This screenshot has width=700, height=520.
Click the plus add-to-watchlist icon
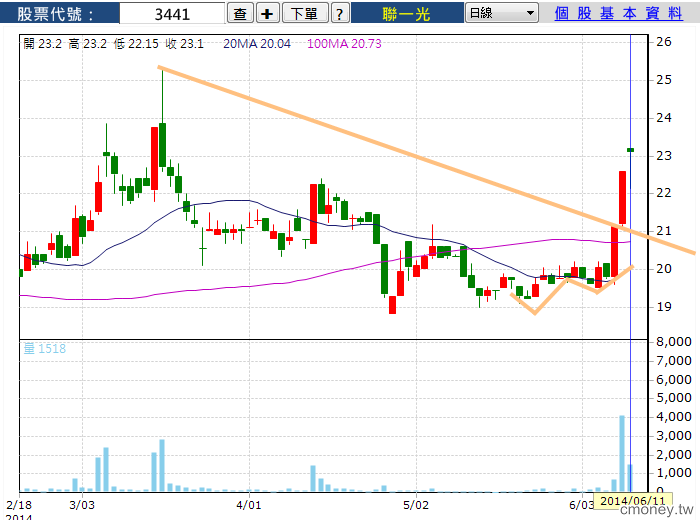267,13
